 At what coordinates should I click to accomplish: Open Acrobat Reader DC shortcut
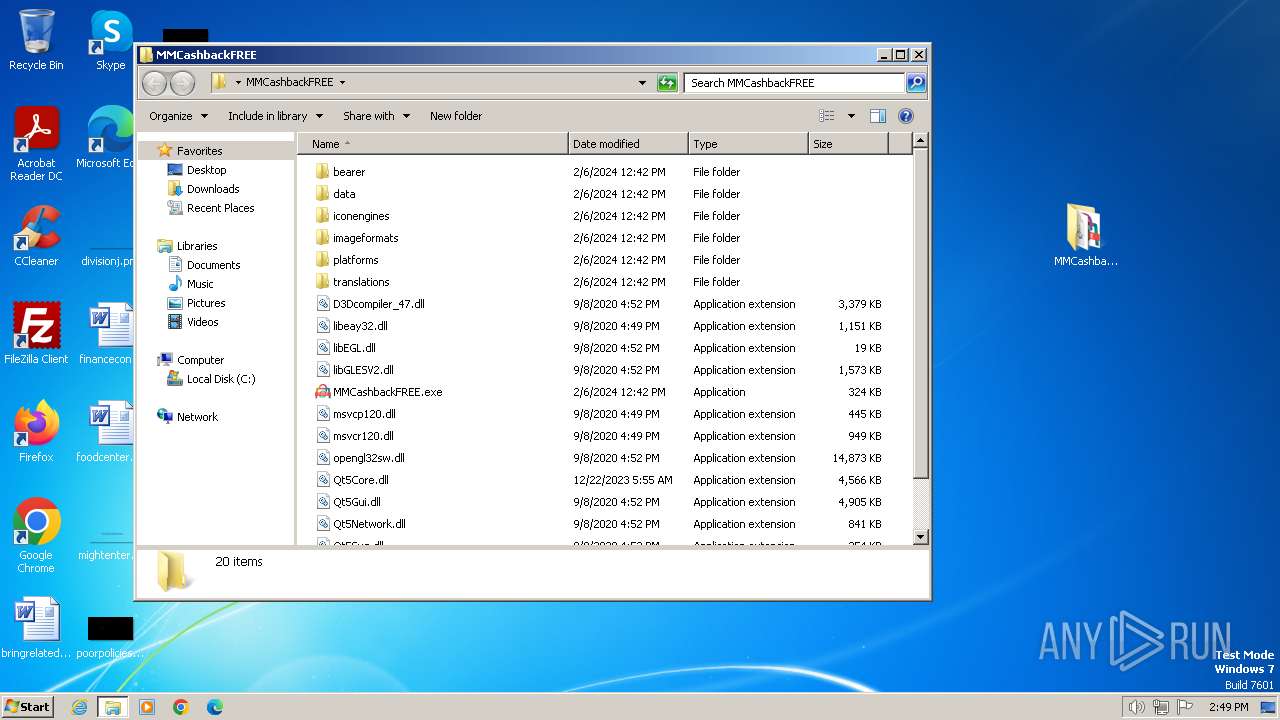pyautogui.click(x=36, y=144)
